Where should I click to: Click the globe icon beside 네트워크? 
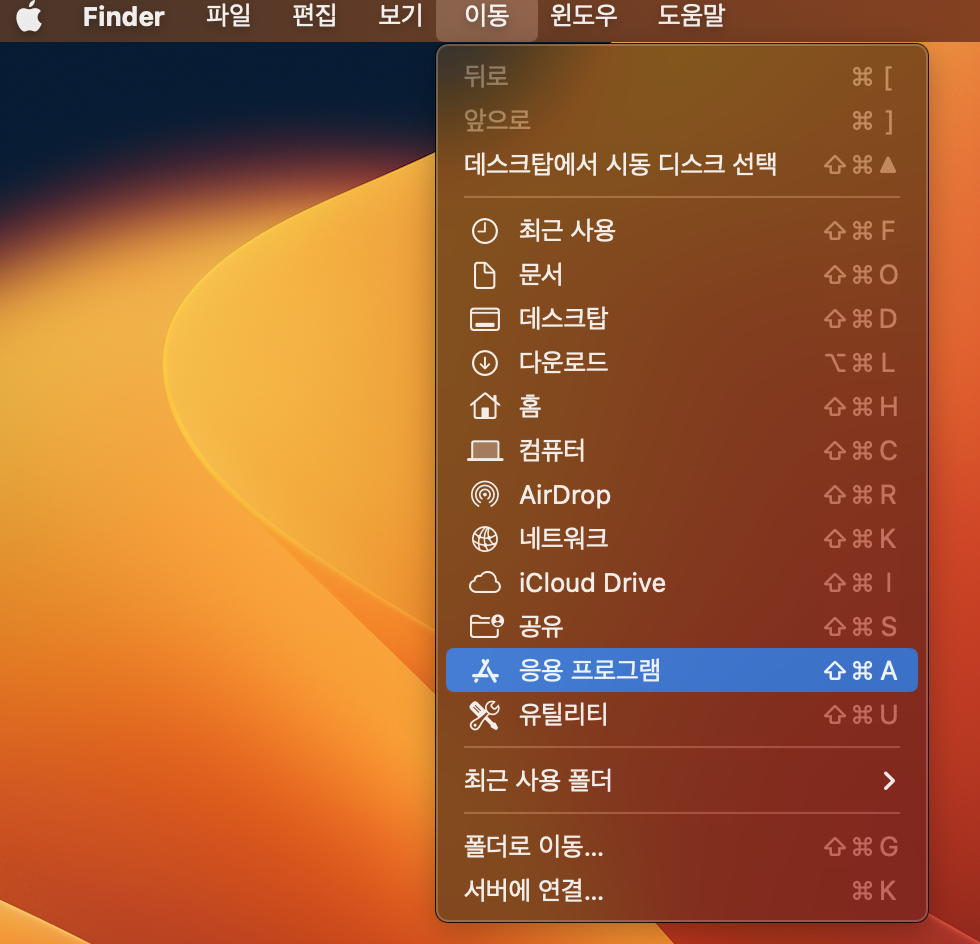click(x=486, y=539)
